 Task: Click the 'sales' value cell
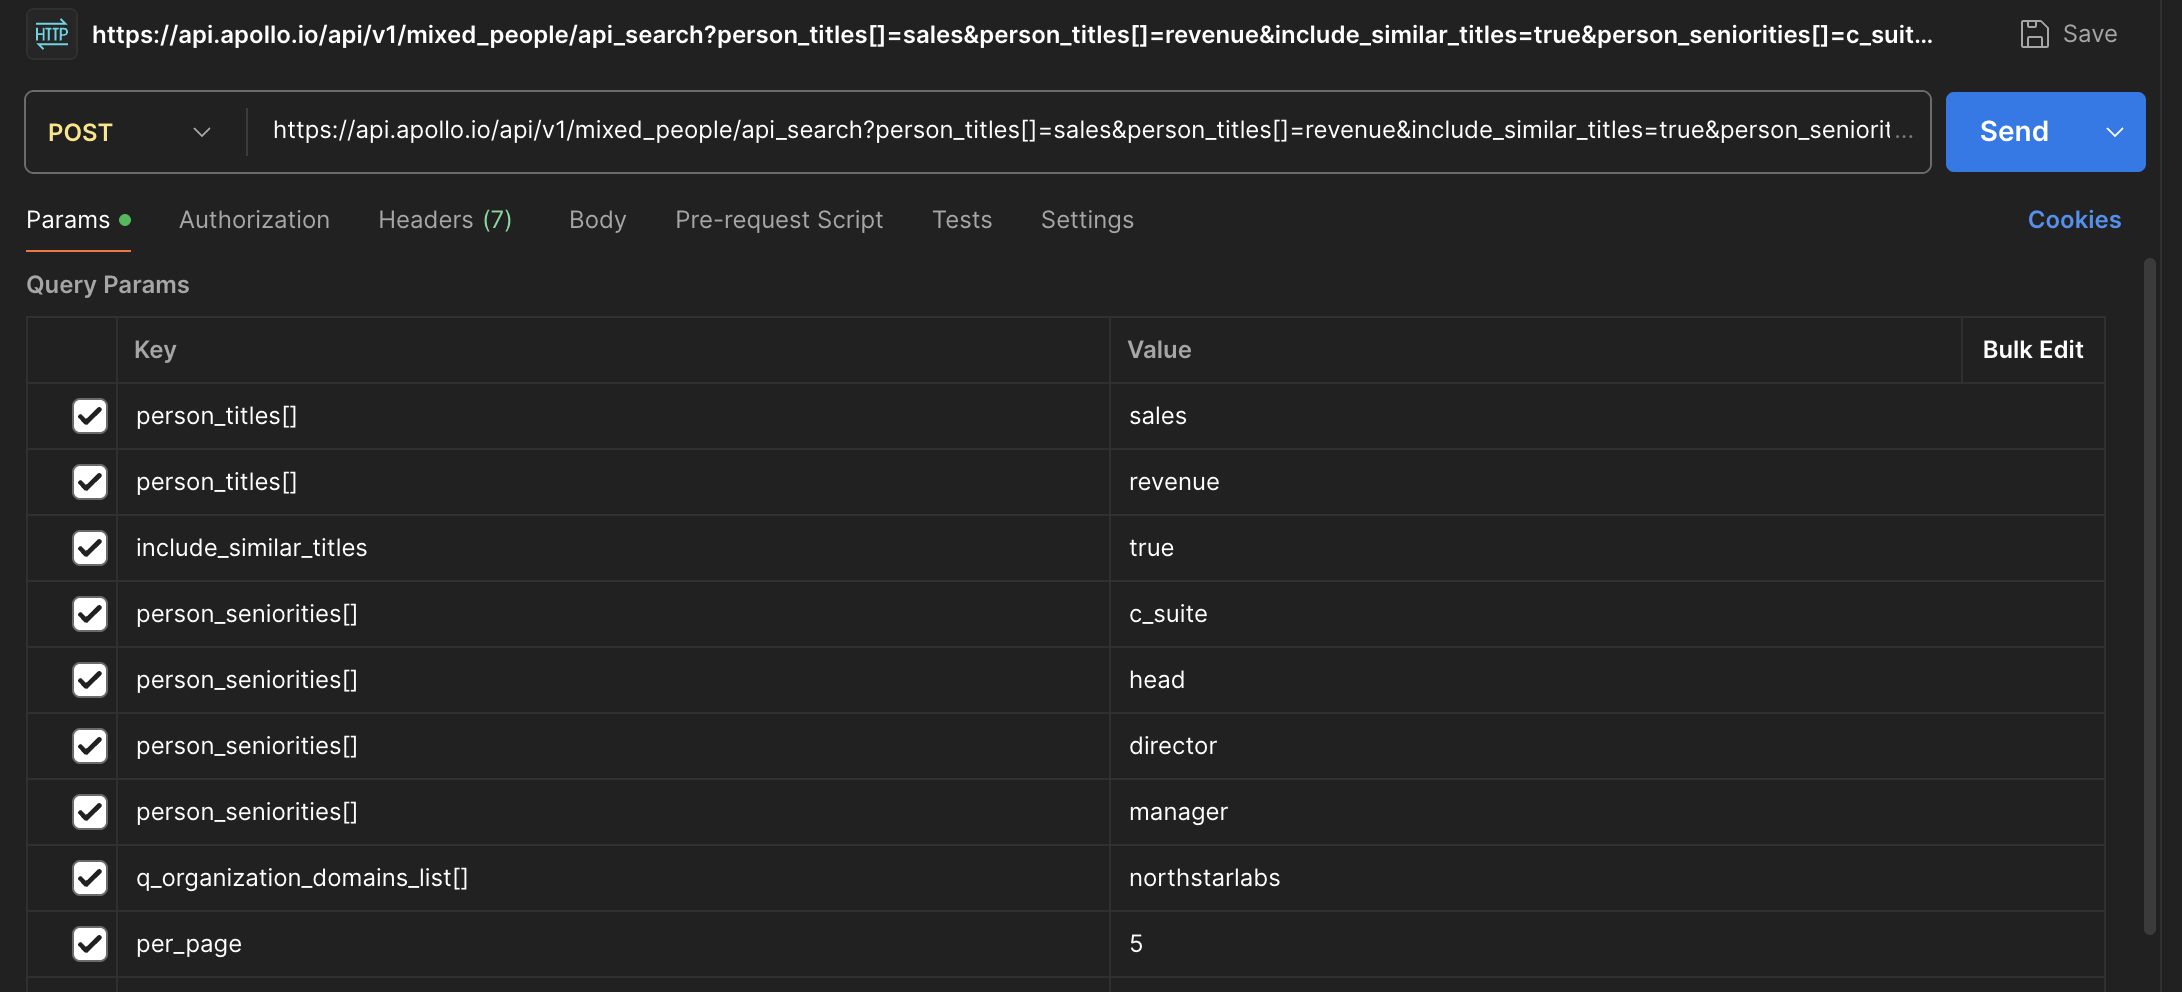coord(1606,416)
